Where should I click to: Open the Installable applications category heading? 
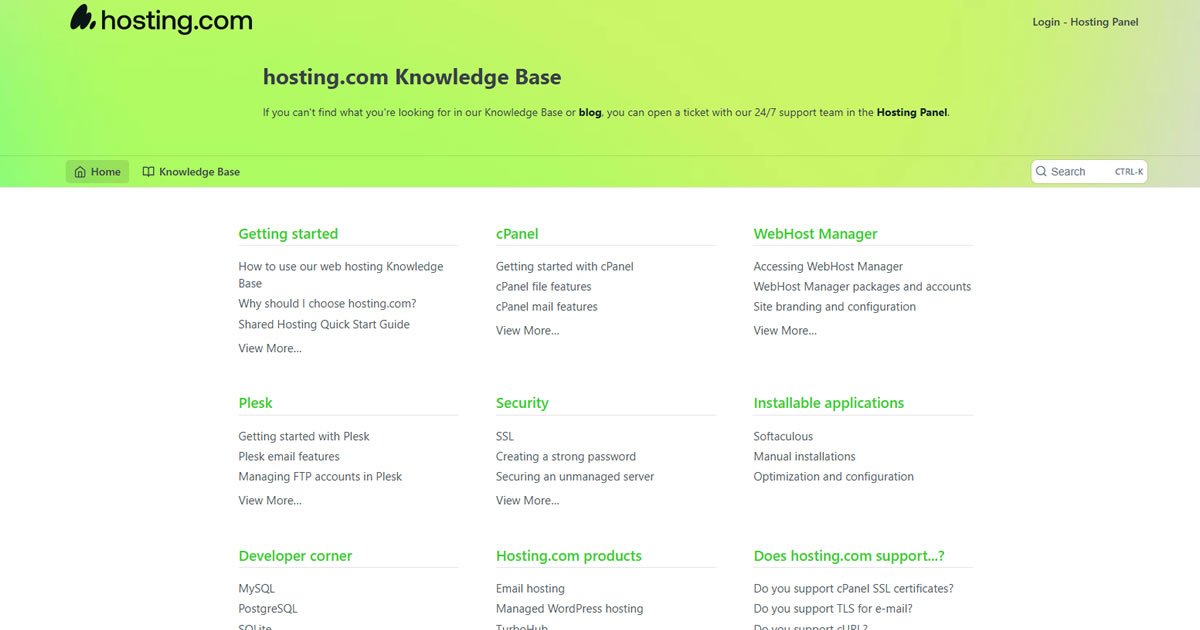pos(828,403)
